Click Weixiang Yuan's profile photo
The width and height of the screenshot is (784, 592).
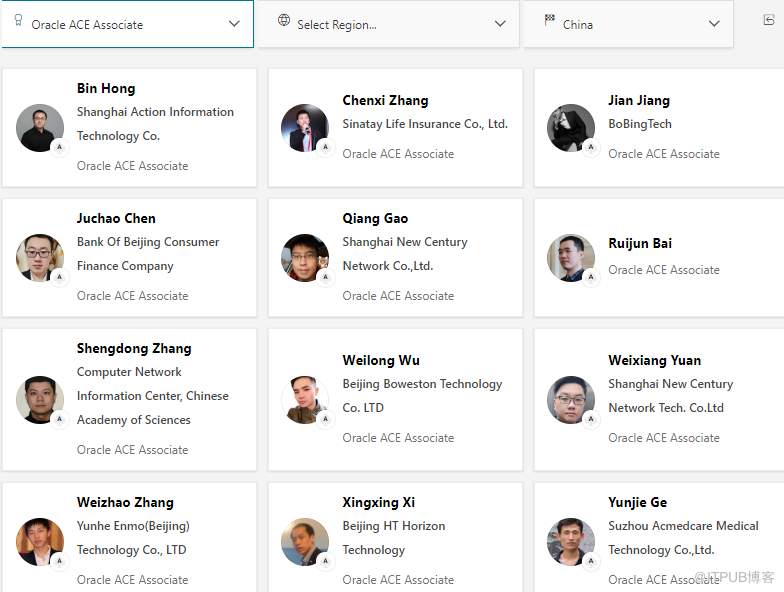(571, 400)
